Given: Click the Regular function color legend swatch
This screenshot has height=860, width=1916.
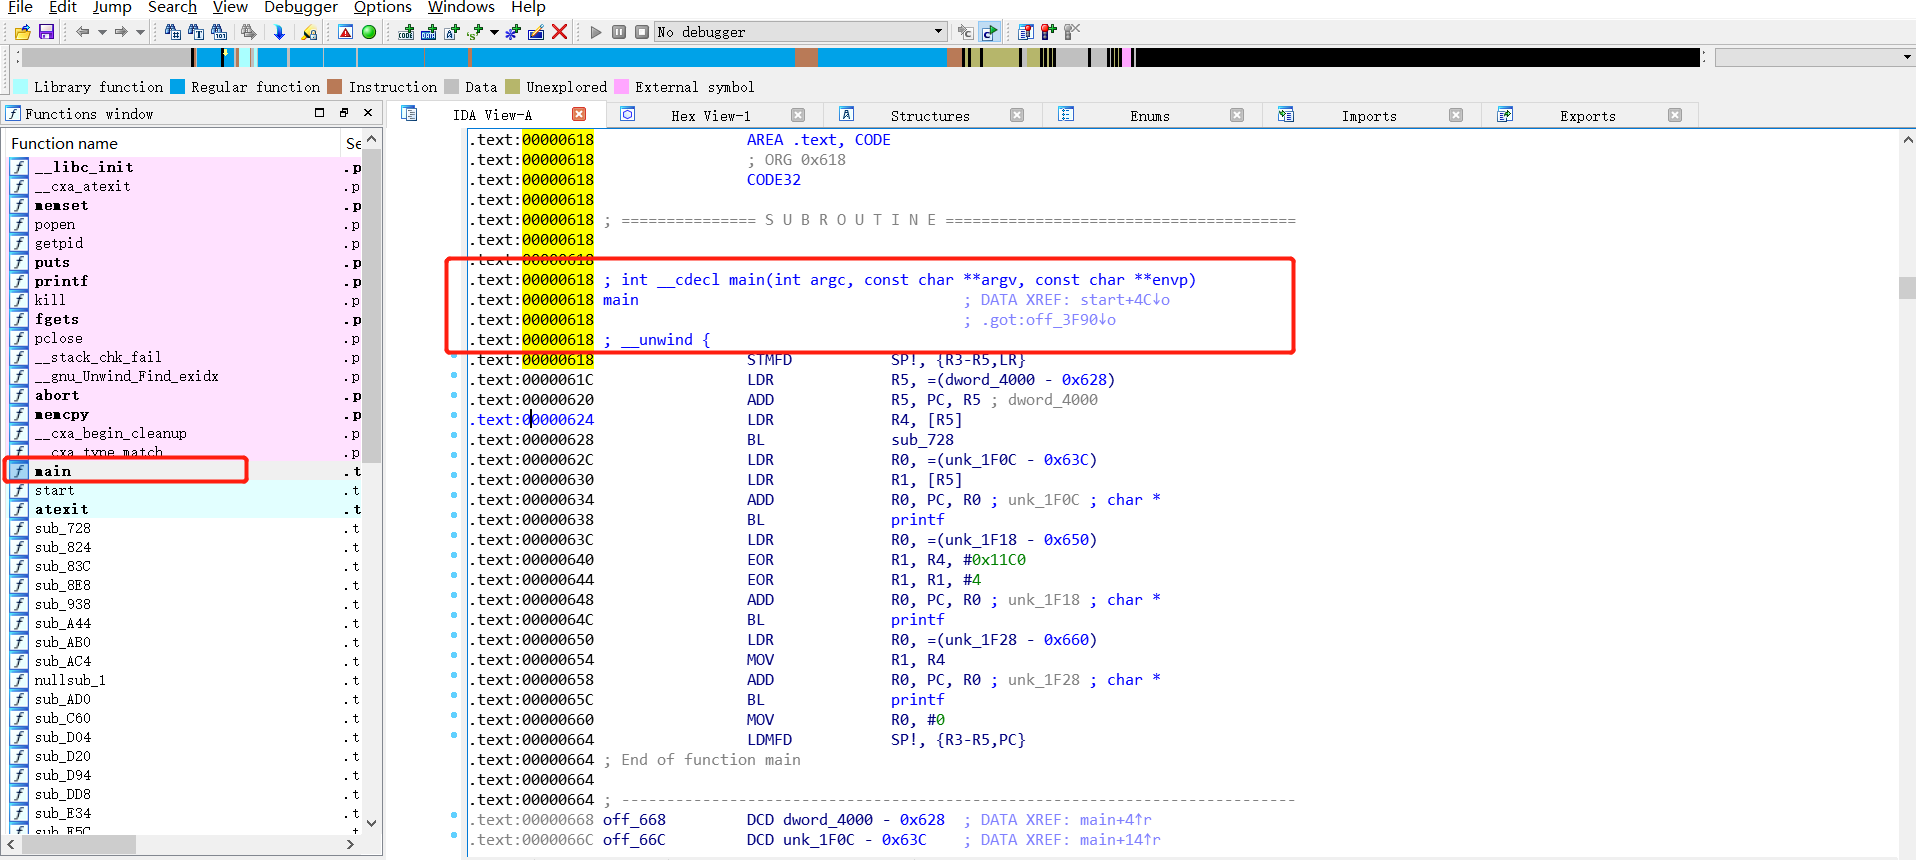Looking at the screenshot, I should tap(178, 87).
